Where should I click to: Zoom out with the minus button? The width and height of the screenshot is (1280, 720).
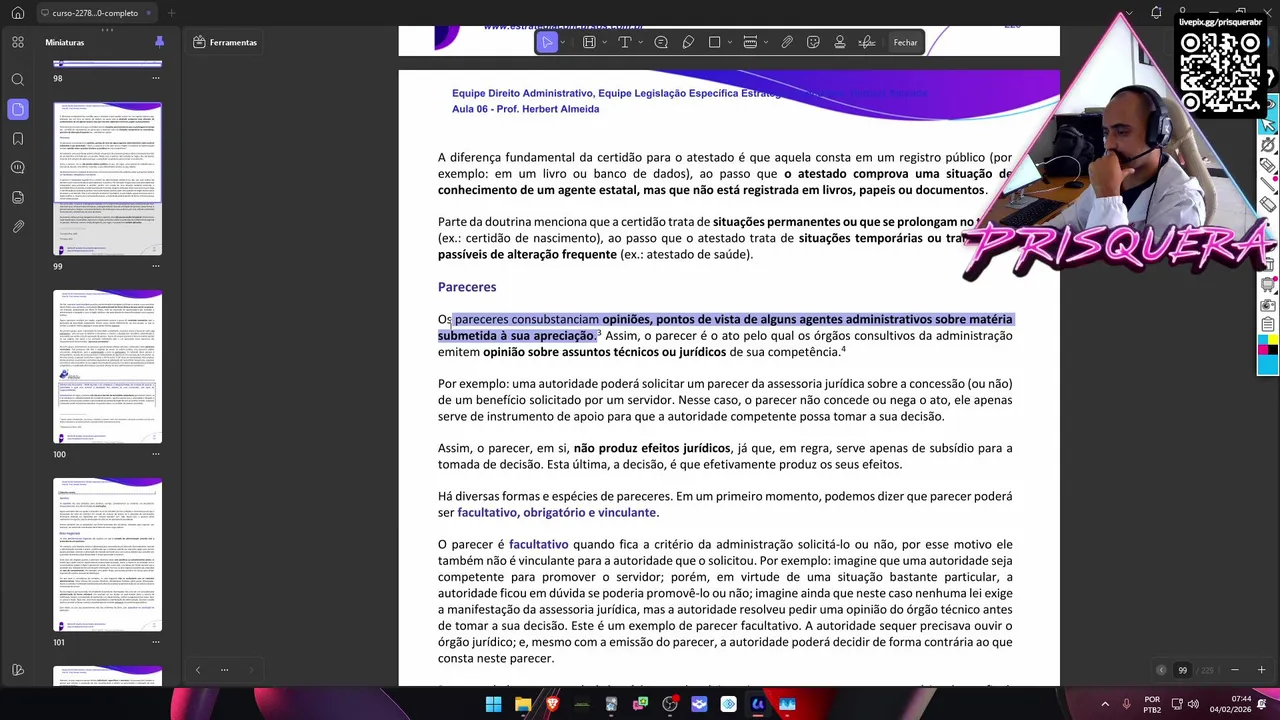point(1235,670)
